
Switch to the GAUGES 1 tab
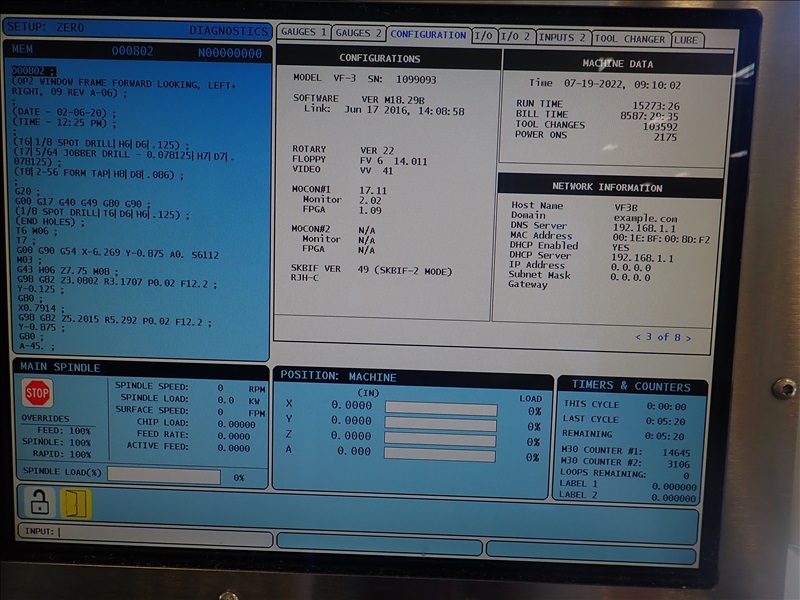[x=301, y=34]
